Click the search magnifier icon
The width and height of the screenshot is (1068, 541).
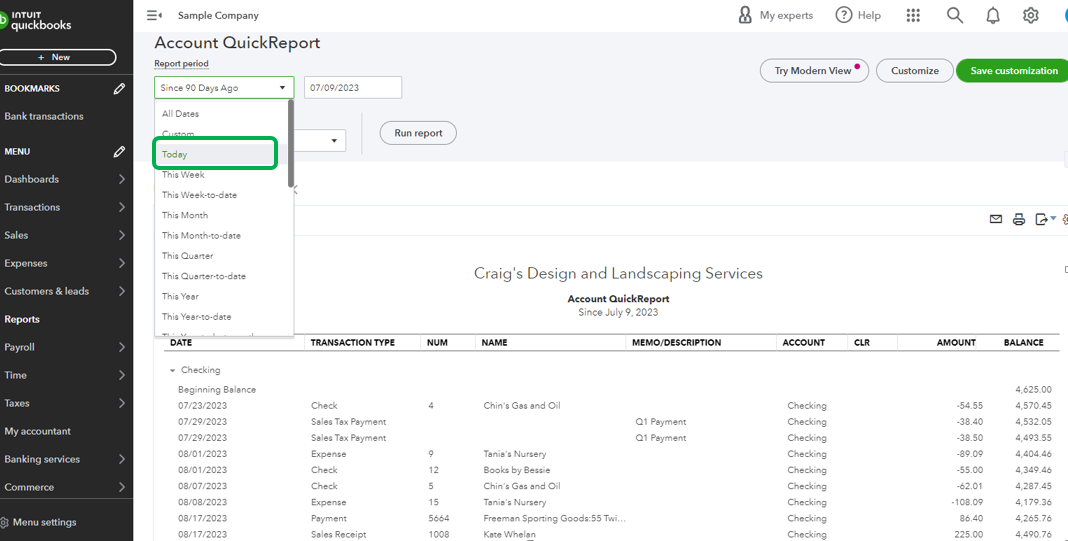[954, 15]
